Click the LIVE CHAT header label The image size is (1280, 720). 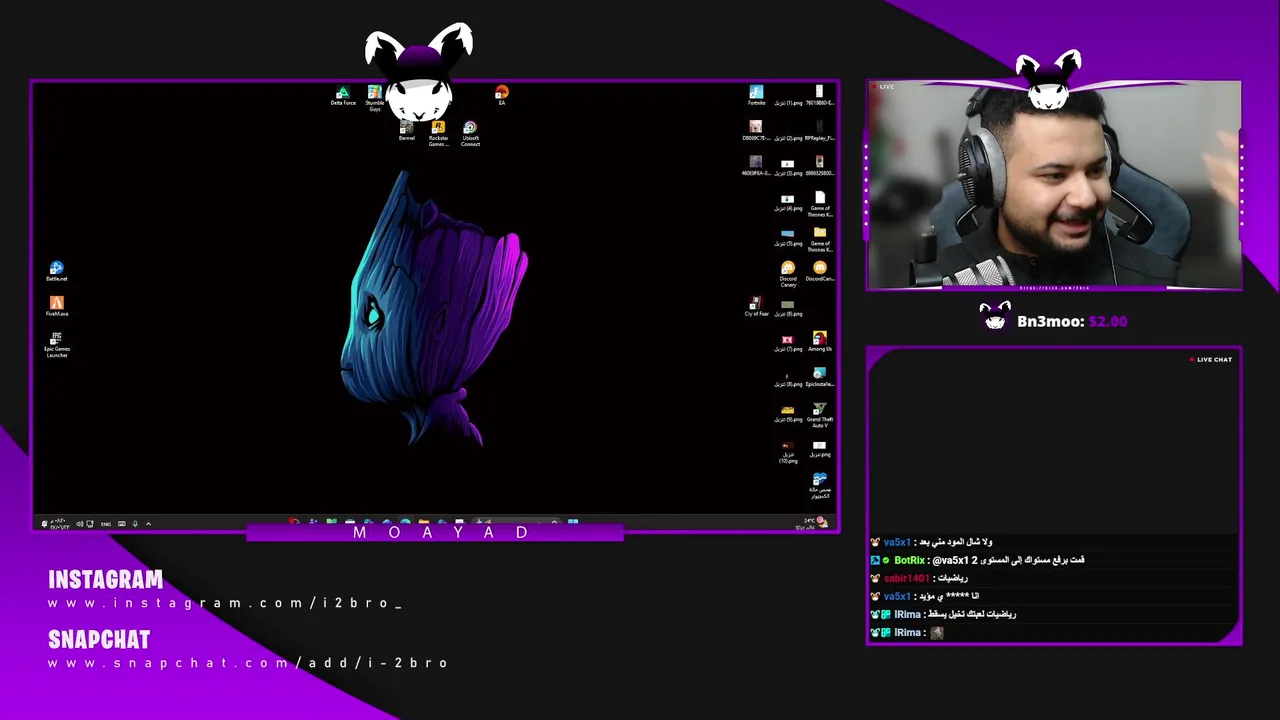point(1211,359)
